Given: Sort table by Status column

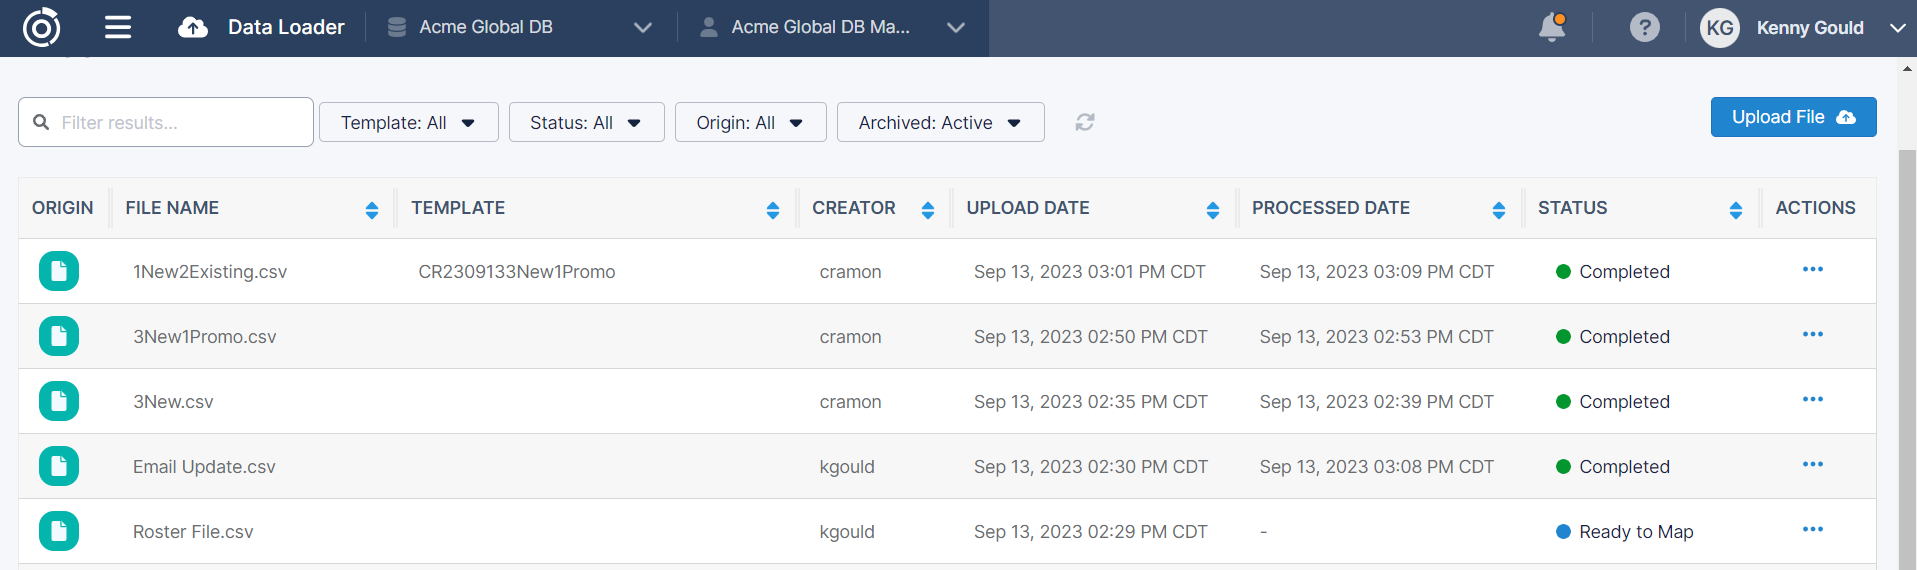Looking at the screenshot, I should [x=1735, y=209].
